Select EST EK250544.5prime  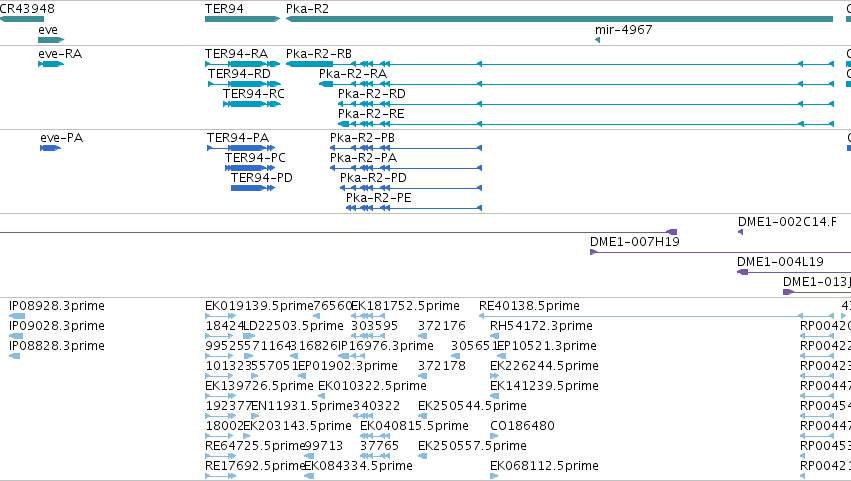(x=472, y=407)
